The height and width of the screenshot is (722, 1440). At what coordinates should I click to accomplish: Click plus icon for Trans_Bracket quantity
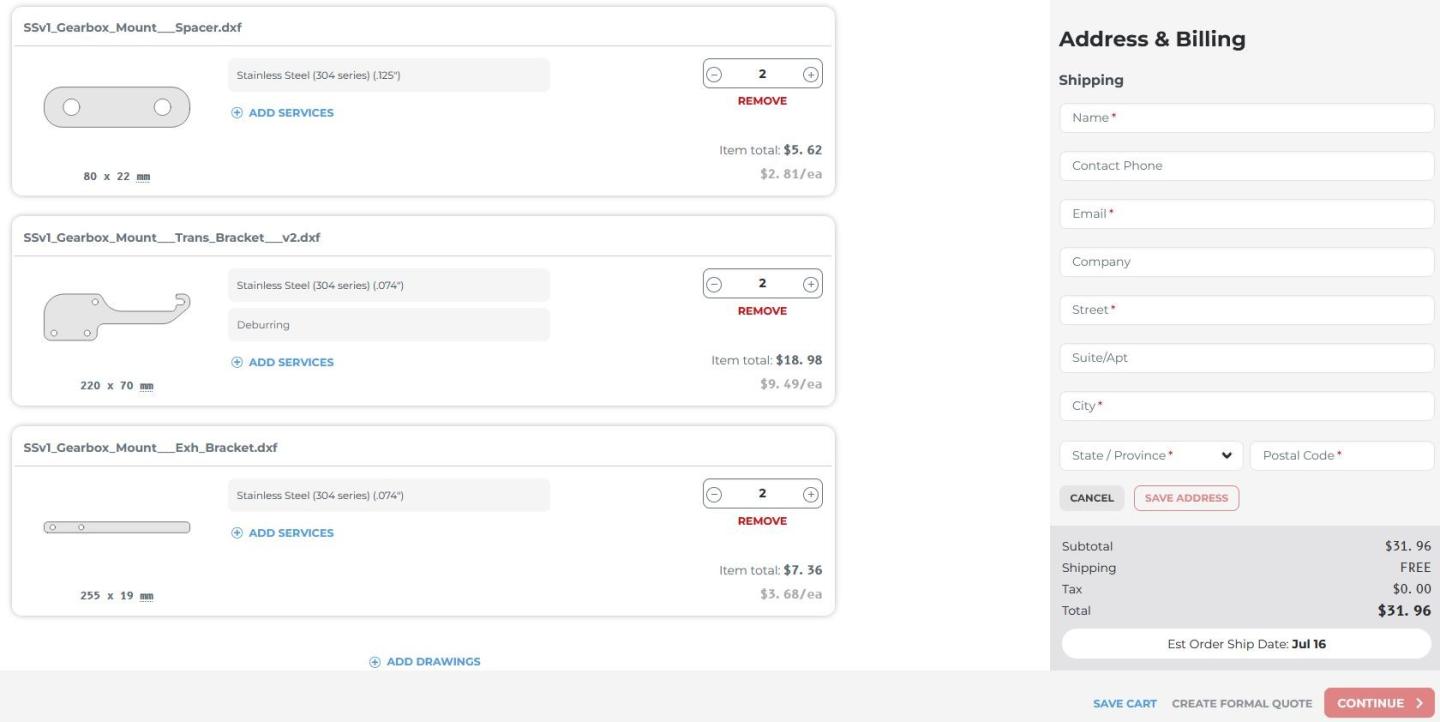tap(810, 284)
